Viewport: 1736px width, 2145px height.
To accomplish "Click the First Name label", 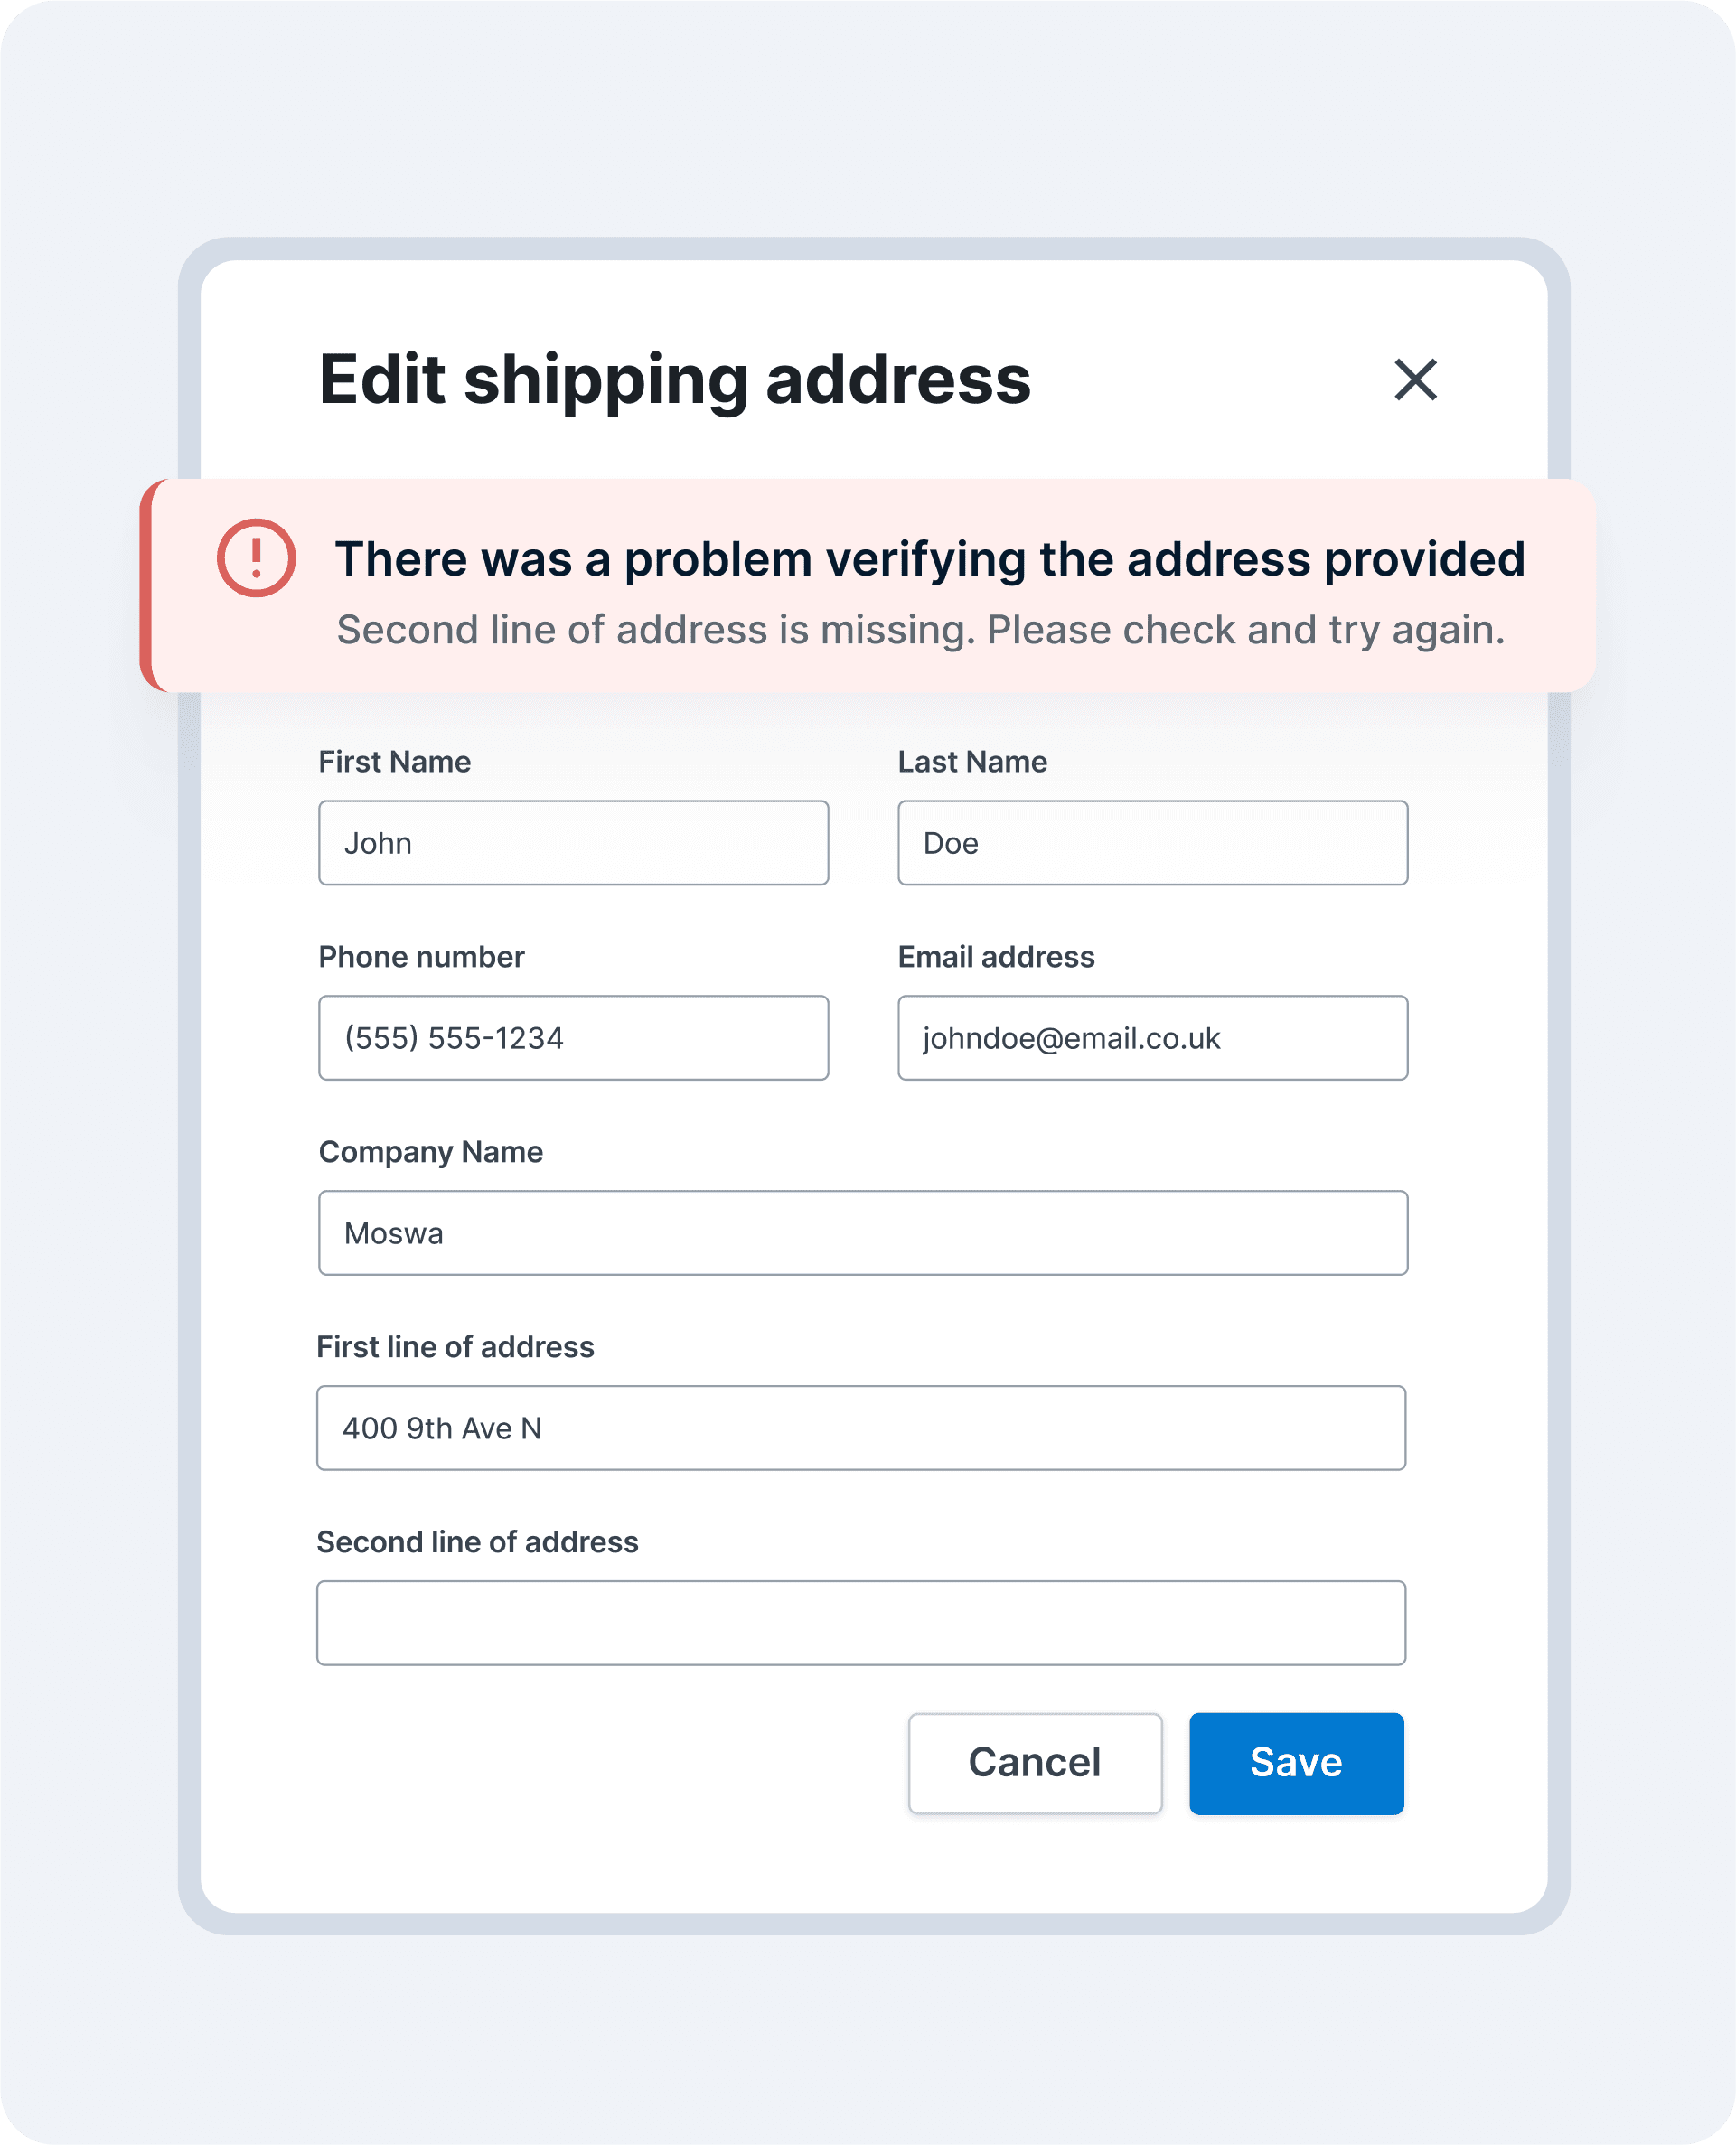I will tap(394, 762).
